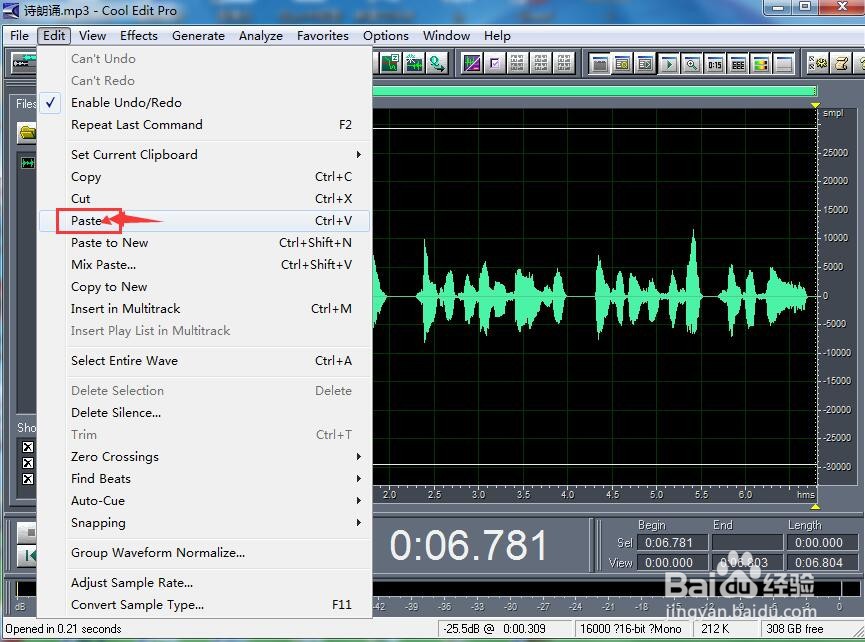Toggle the Play List window toolbar icon
The height and width of the screenshot is (642, 865).
point(645,64)
